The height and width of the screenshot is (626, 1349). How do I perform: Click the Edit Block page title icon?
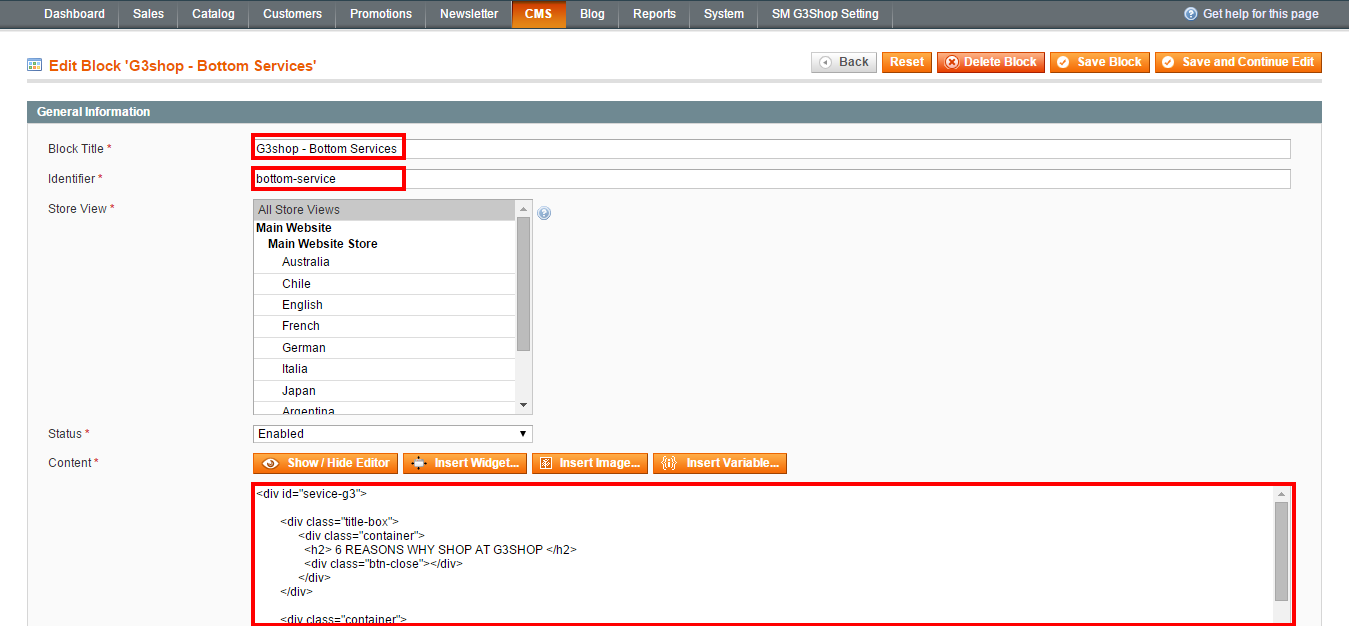(34, 65)
